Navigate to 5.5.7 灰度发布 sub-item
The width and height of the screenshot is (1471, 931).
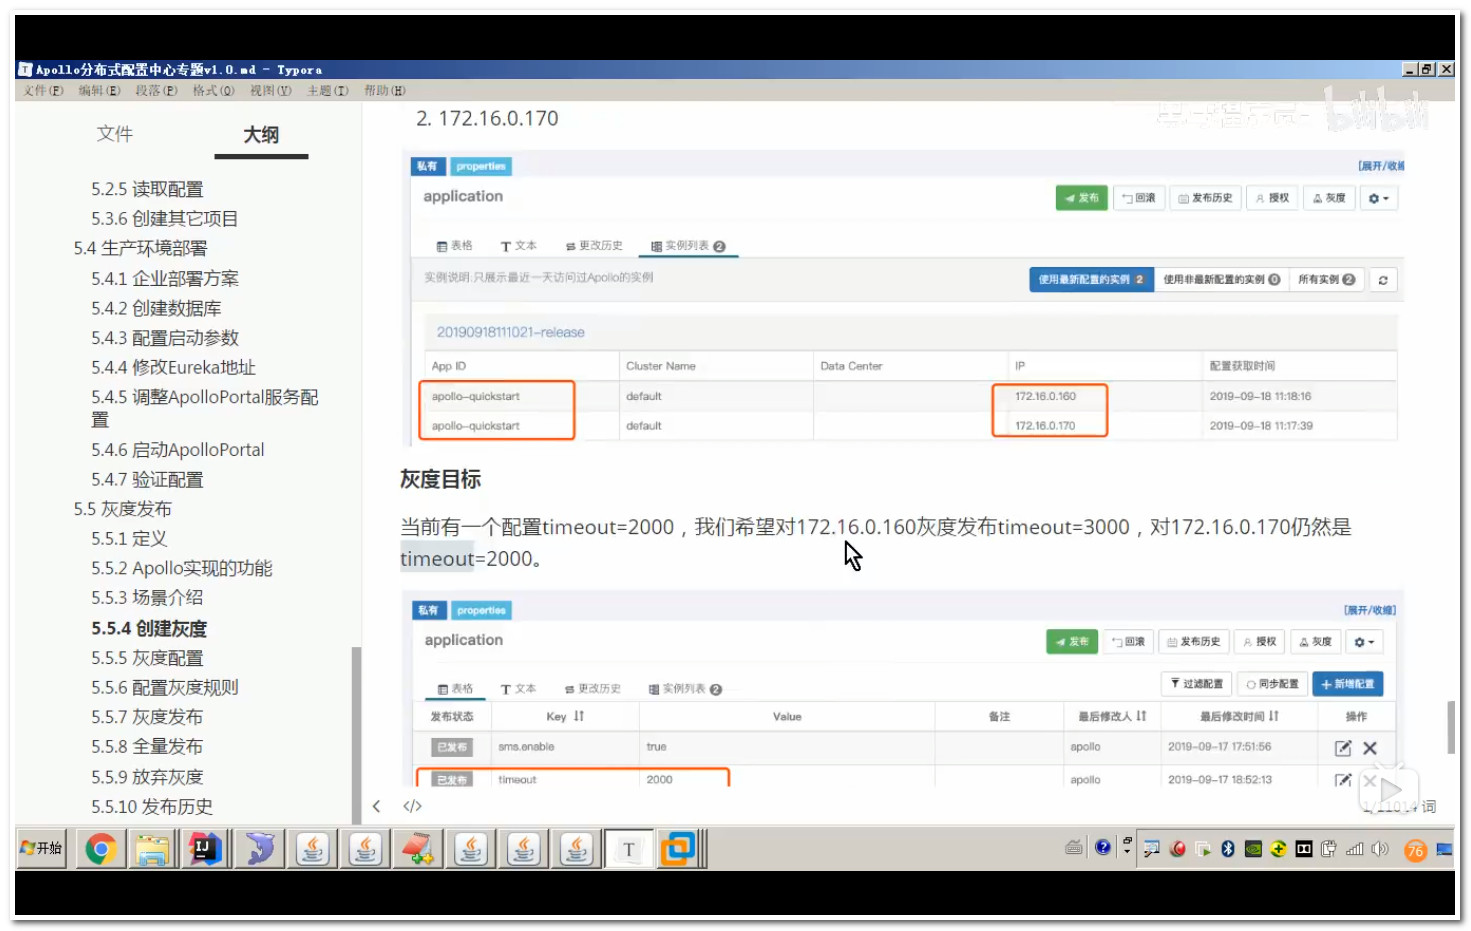[x=147, y=717]
